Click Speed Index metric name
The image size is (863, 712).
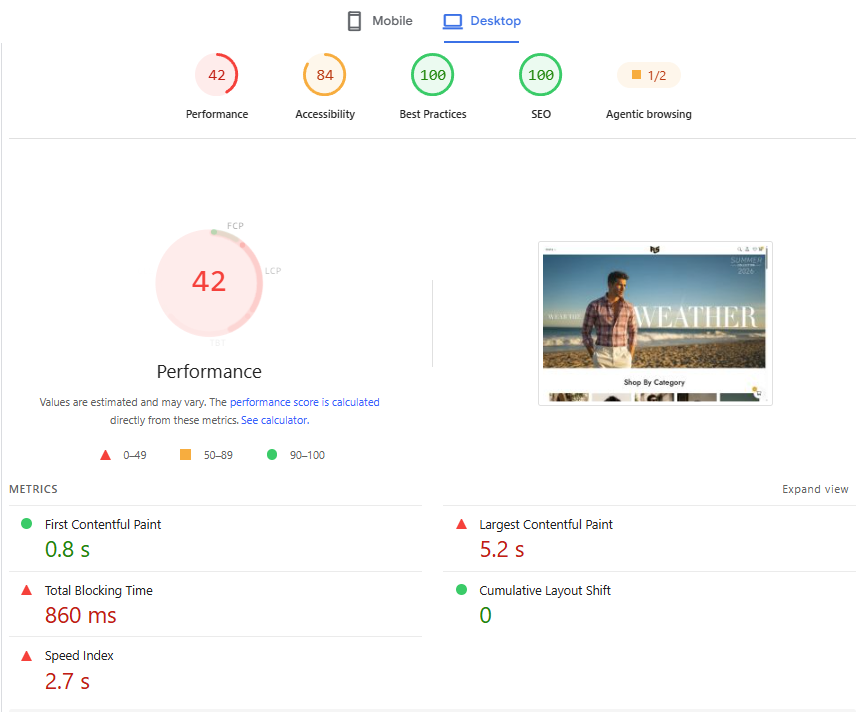[79, 656]
